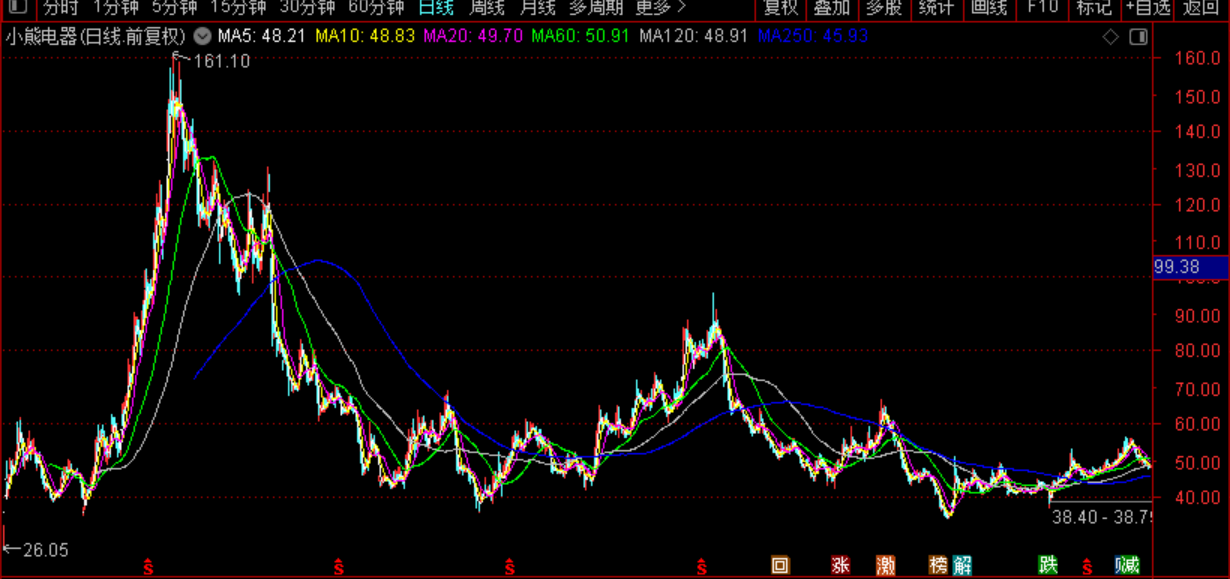Click the 返回 back button
The height and width of the screenshot is (579, 1230).
(x=1200, y=8)
